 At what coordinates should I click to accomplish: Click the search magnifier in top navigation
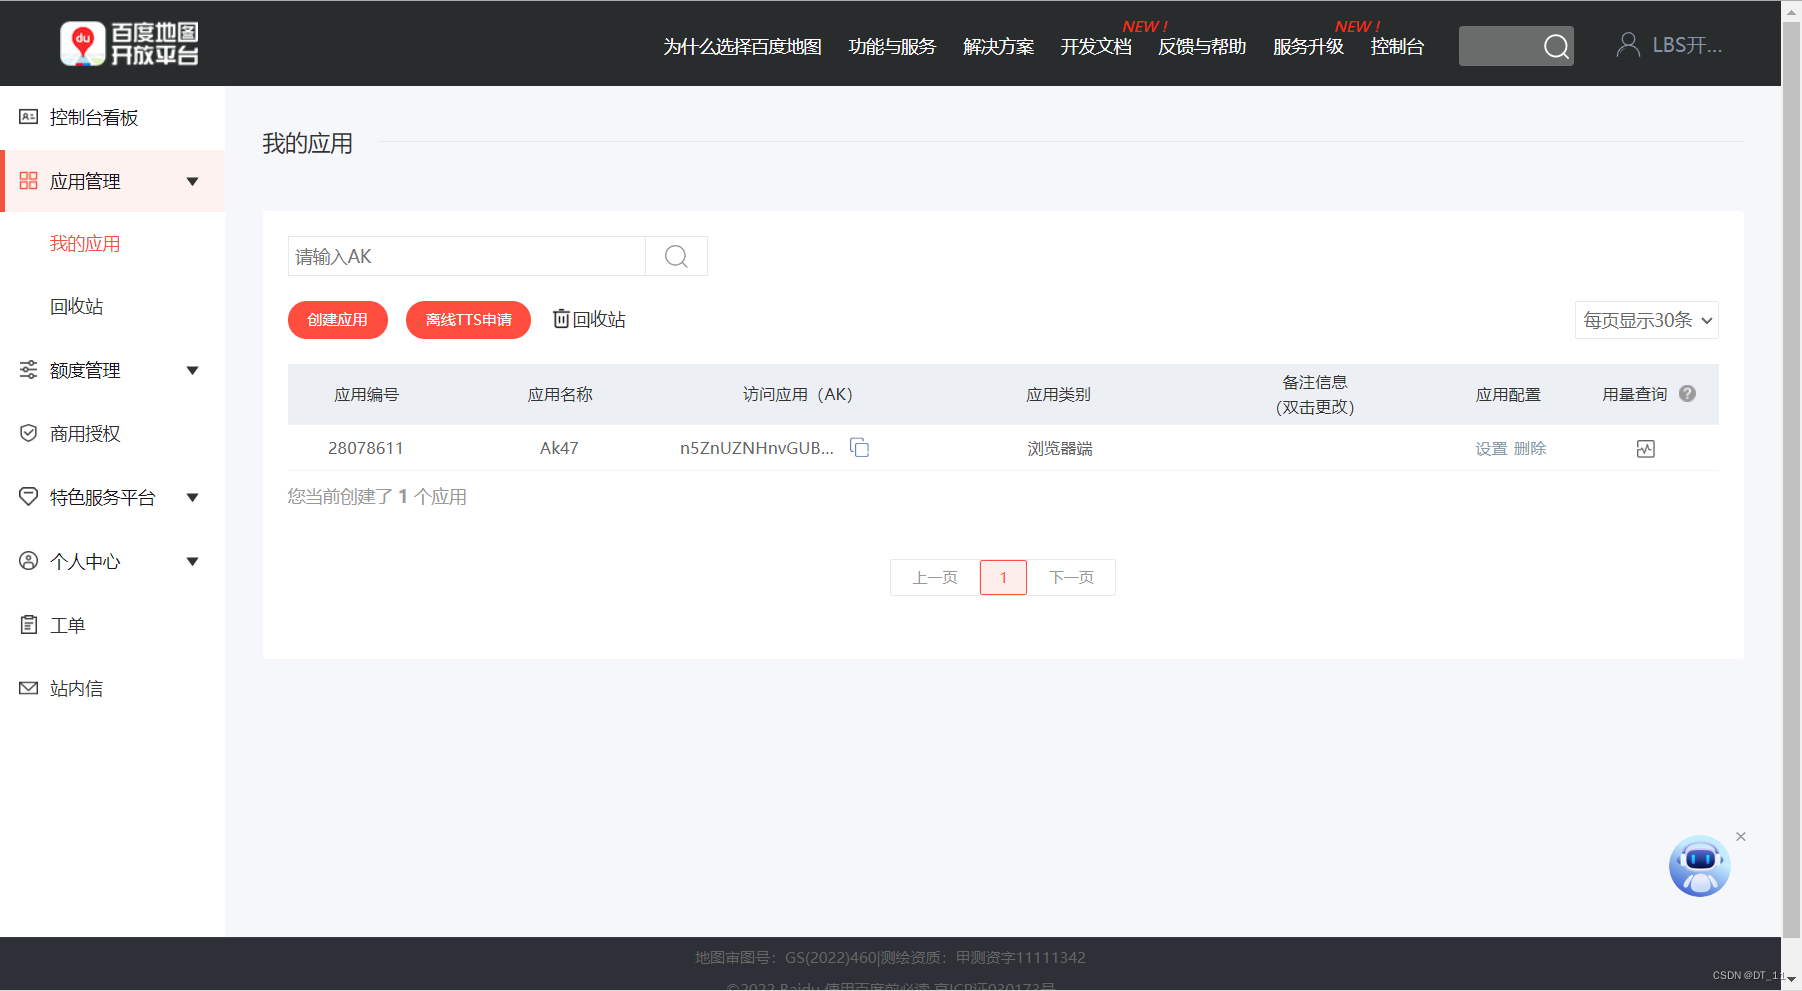pyautogui.click(x=1555, y=46)
